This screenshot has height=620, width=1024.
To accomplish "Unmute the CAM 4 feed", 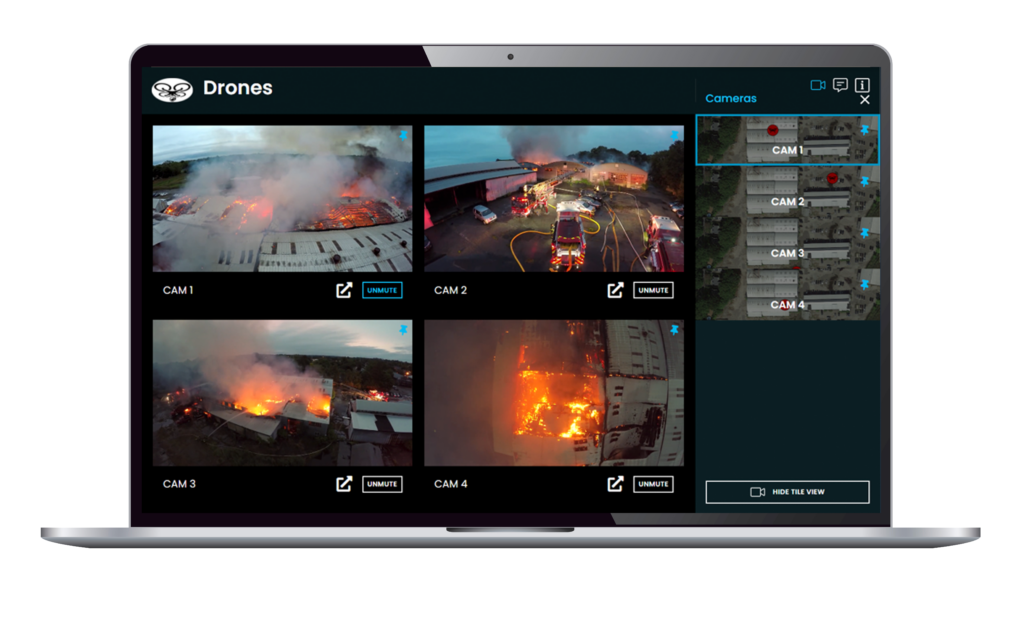I will 653,484.
